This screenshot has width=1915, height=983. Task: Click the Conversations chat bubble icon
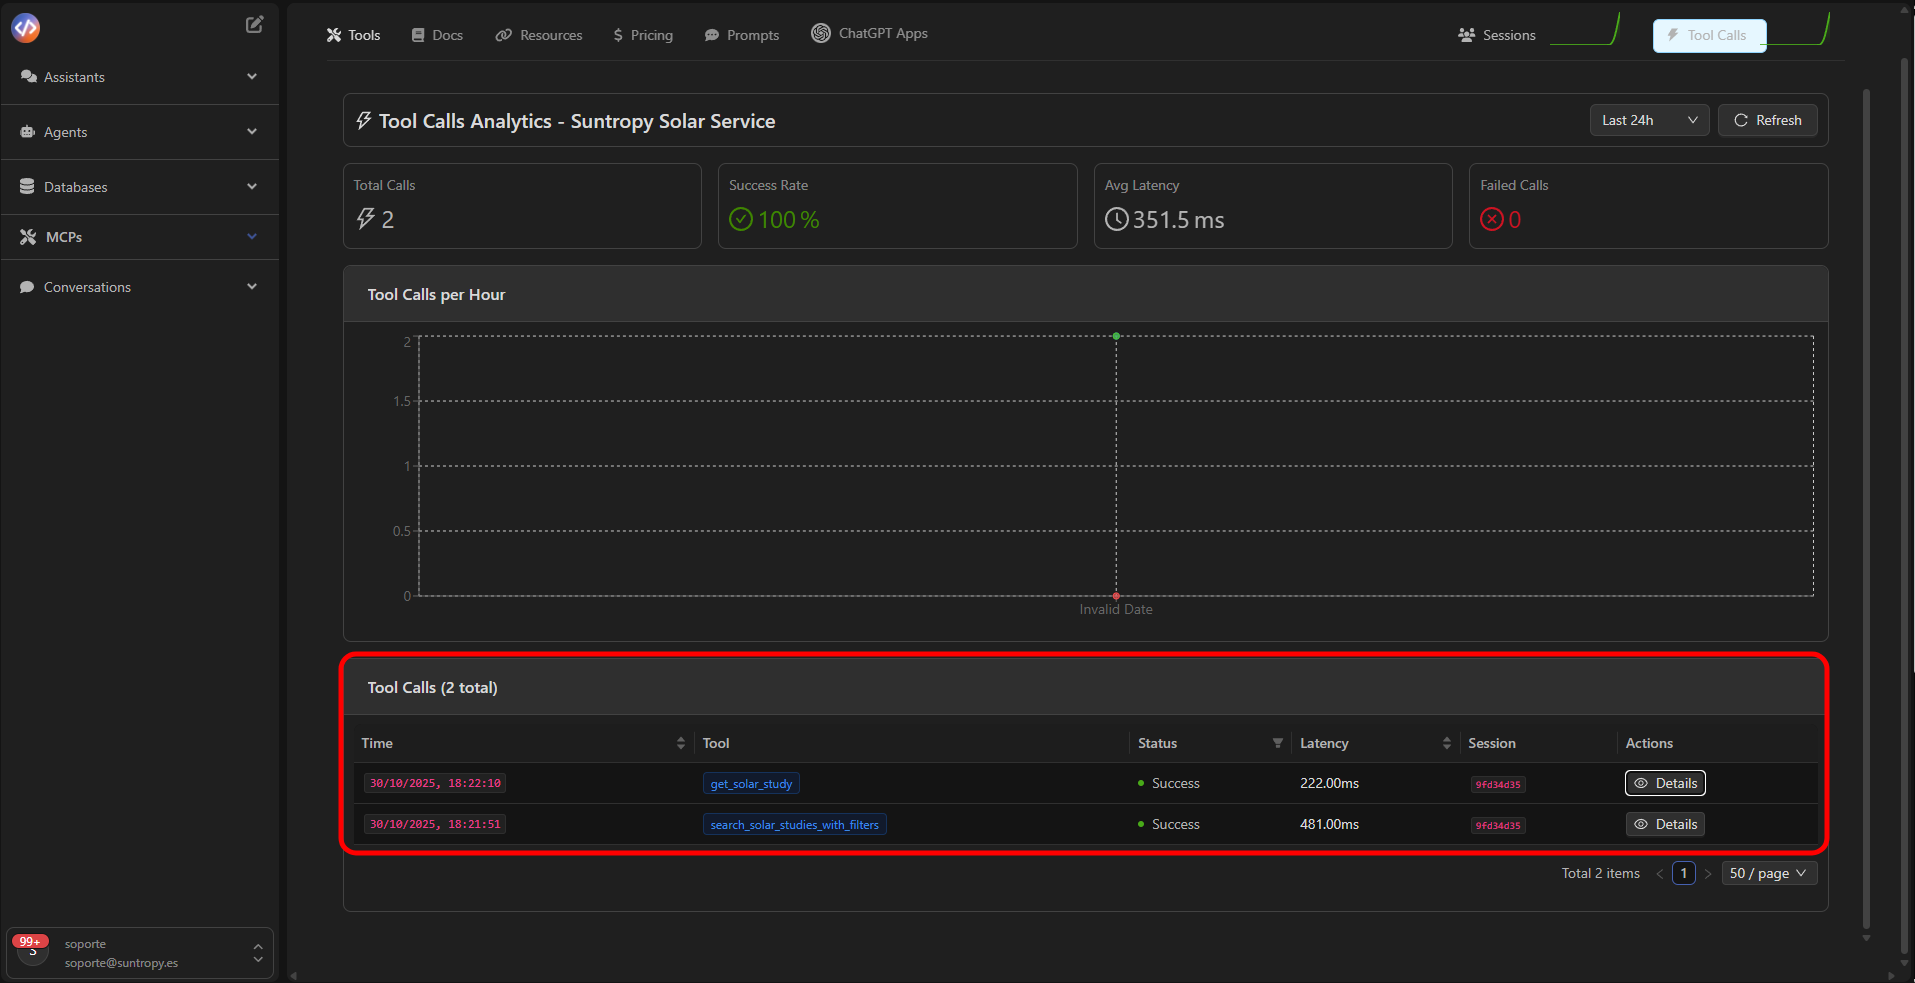pyautogui.click(x=28, y=287)
